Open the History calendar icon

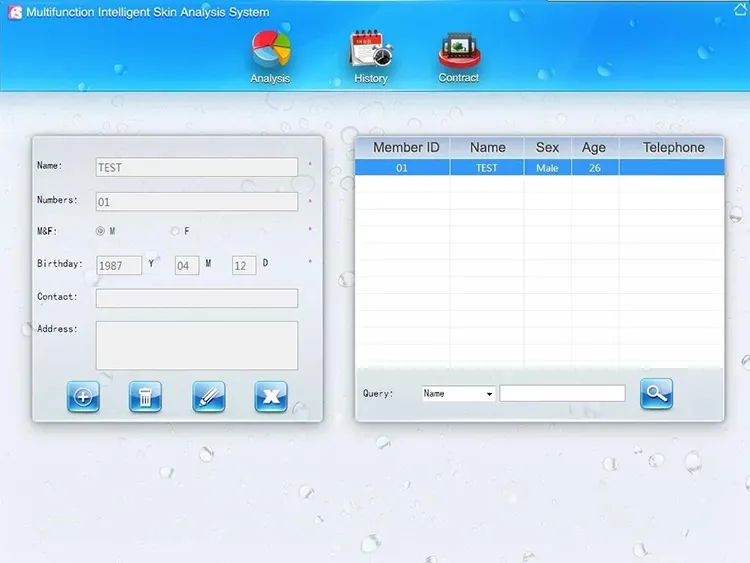click(371, 50)
